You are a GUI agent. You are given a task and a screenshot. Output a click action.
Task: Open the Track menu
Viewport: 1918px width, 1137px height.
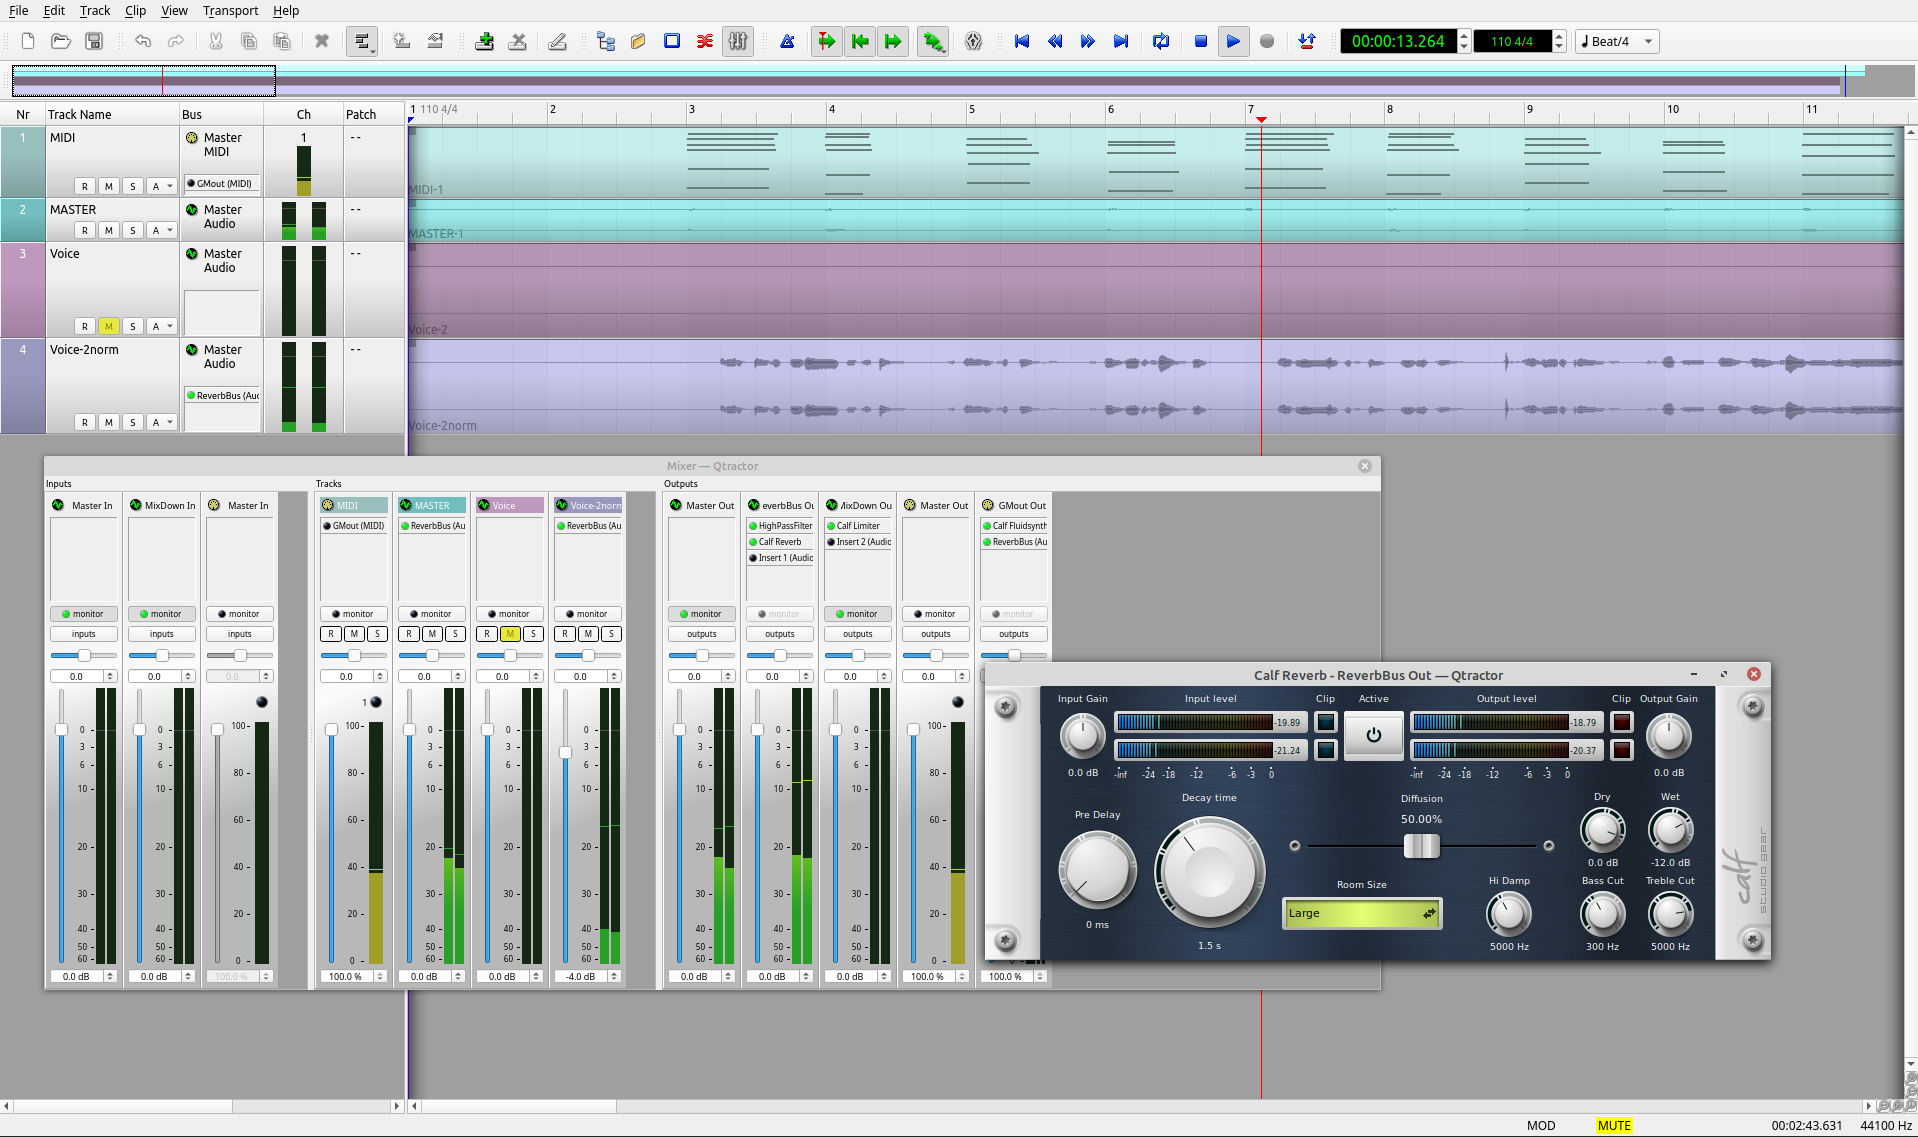pyautogui.click(x=95, y=10)
